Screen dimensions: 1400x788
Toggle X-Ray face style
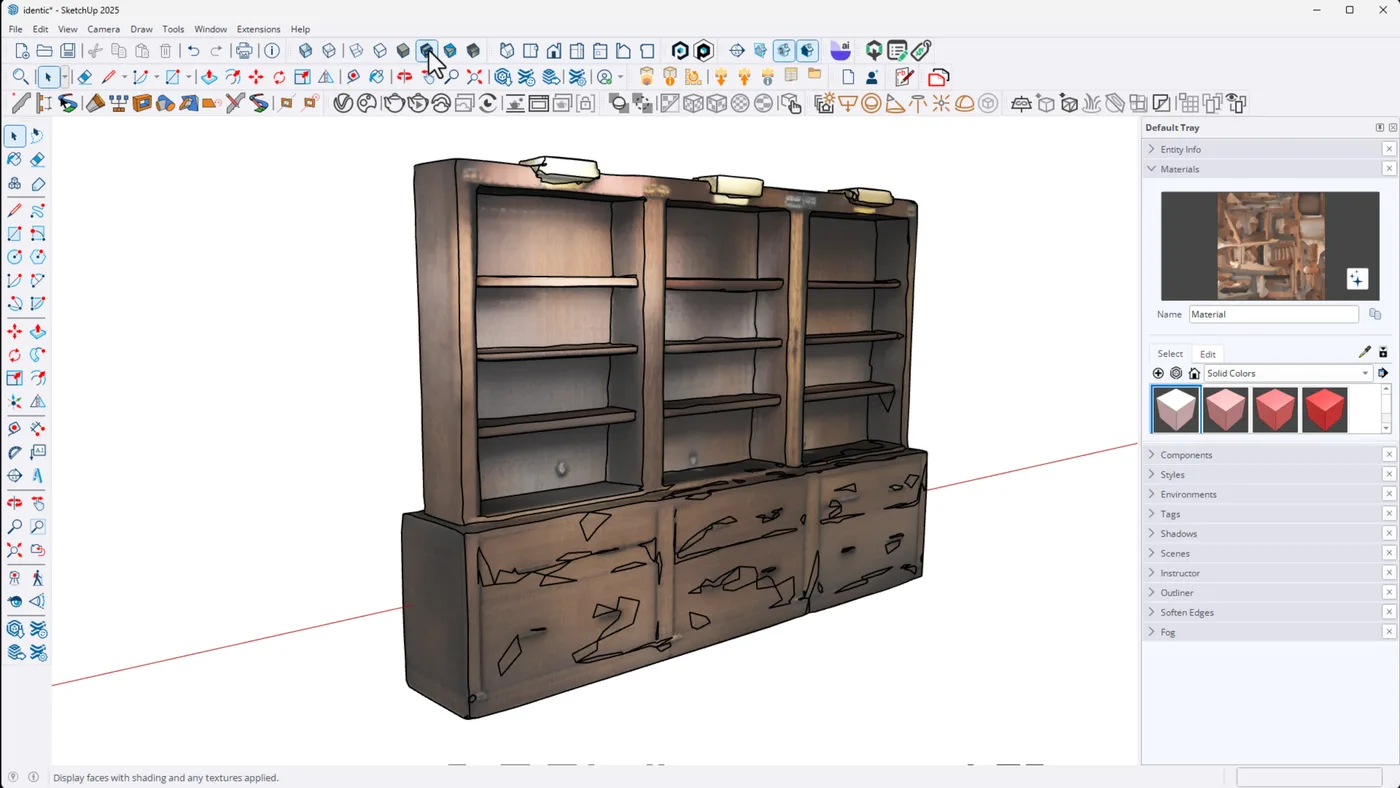click(306, 51)
